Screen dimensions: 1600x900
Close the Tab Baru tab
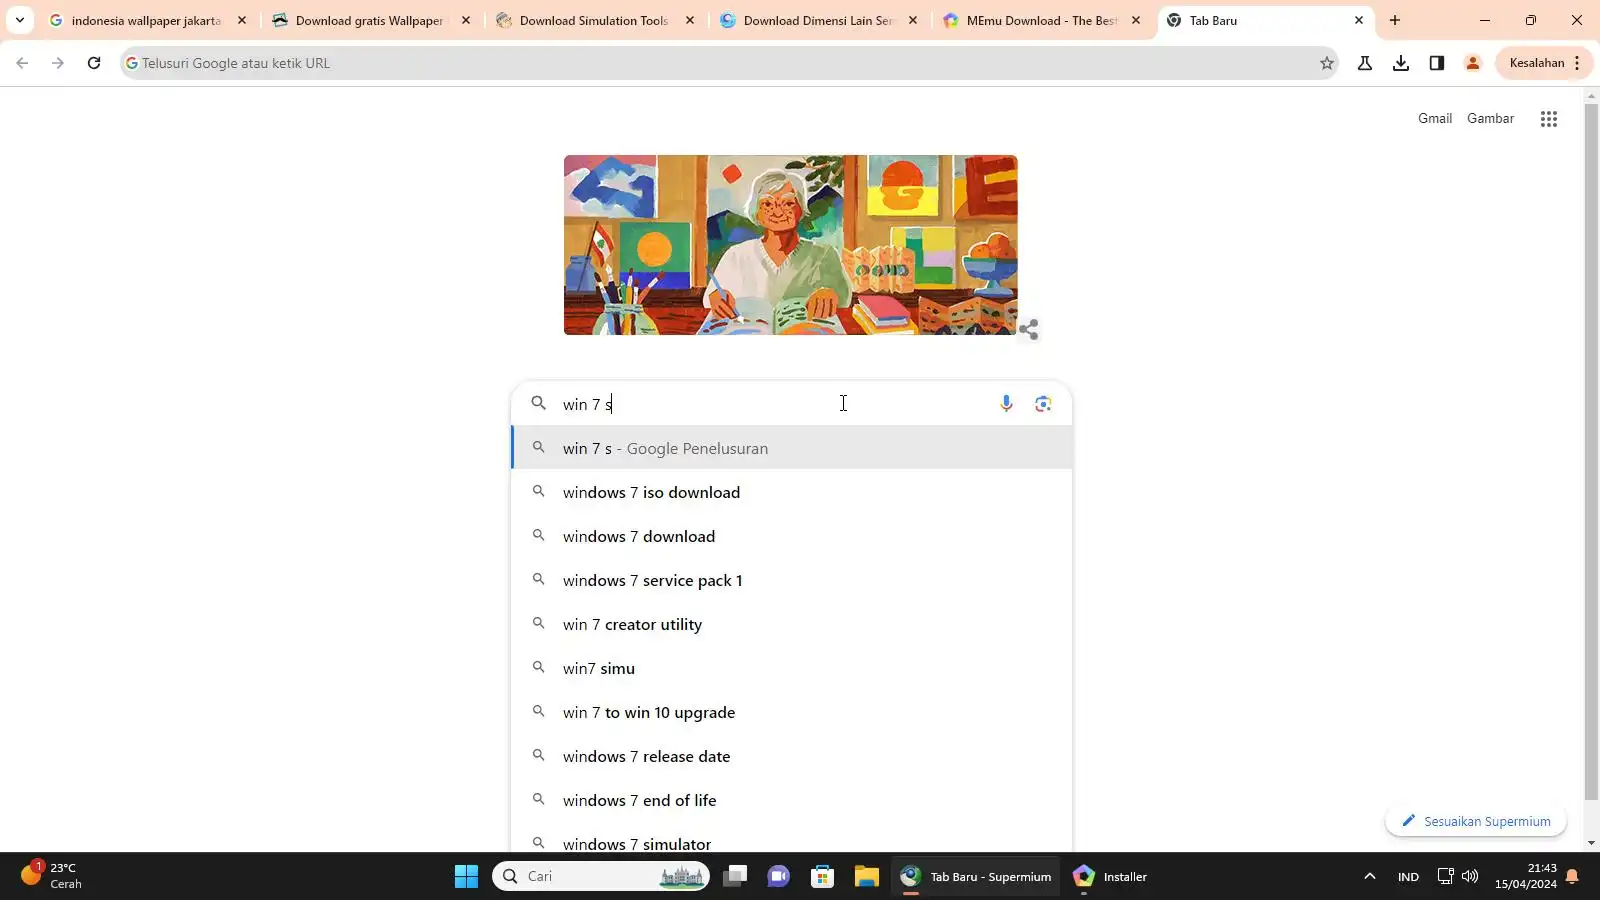(x=1359, y=20)
